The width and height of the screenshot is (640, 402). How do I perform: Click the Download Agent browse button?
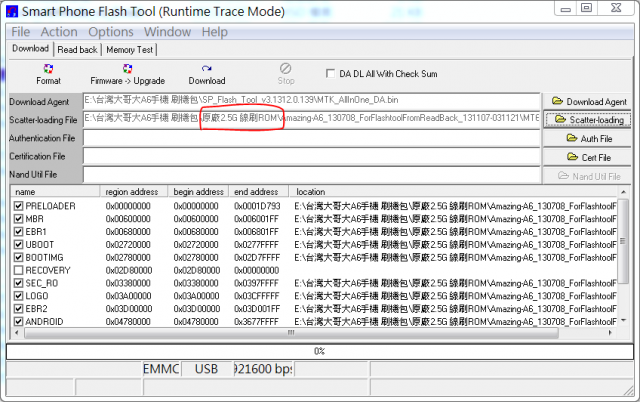click(x=588, y=102)
